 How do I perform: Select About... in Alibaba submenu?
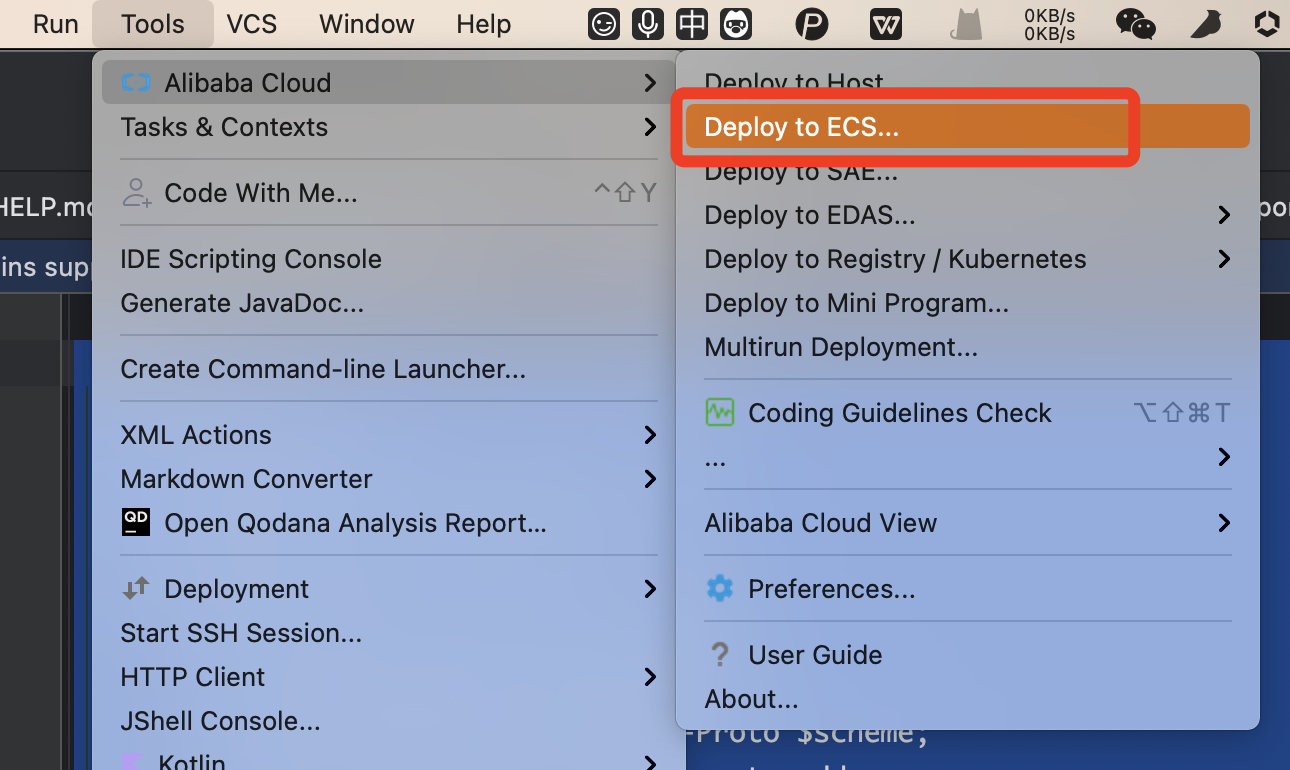pos(967,699)
